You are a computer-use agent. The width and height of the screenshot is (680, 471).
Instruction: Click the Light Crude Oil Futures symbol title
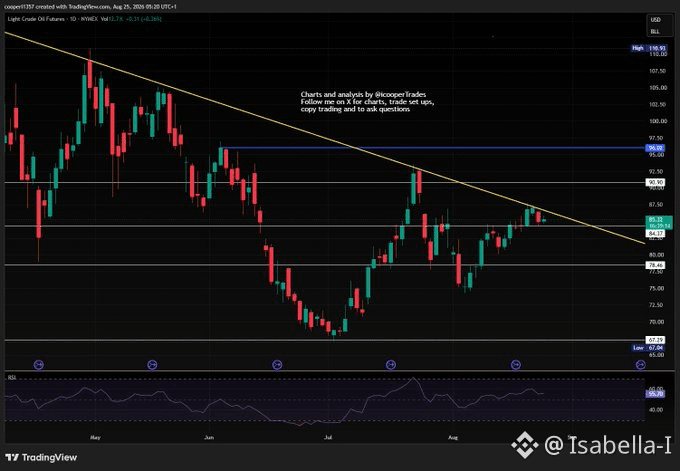(x=36, y=19)
